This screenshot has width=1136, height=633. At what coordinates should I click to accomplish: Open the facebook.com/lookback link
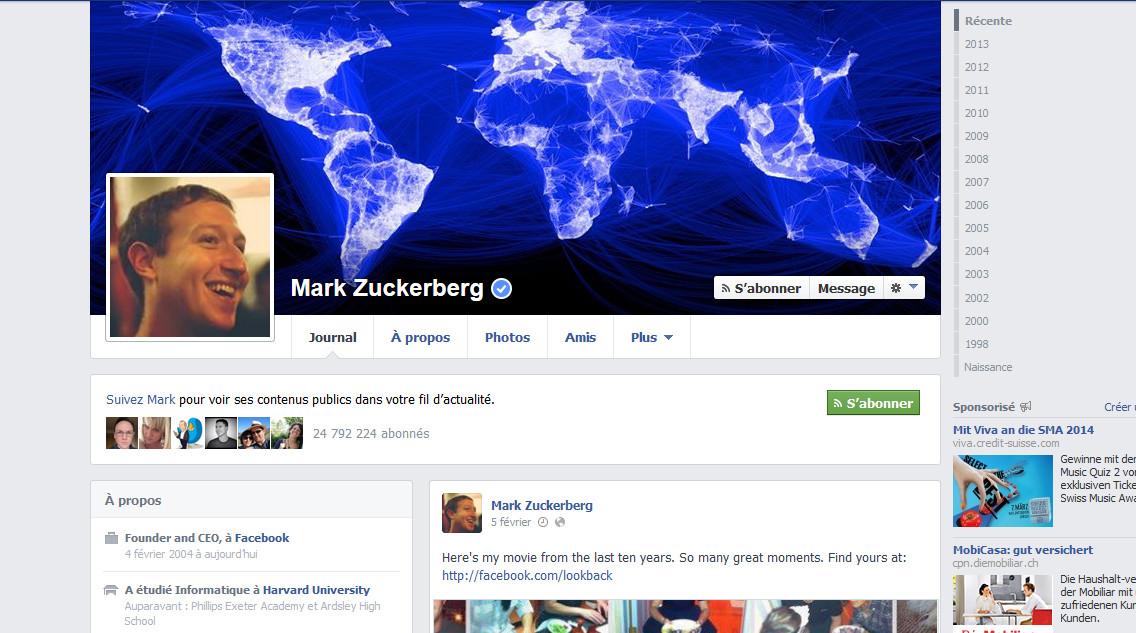527,576
